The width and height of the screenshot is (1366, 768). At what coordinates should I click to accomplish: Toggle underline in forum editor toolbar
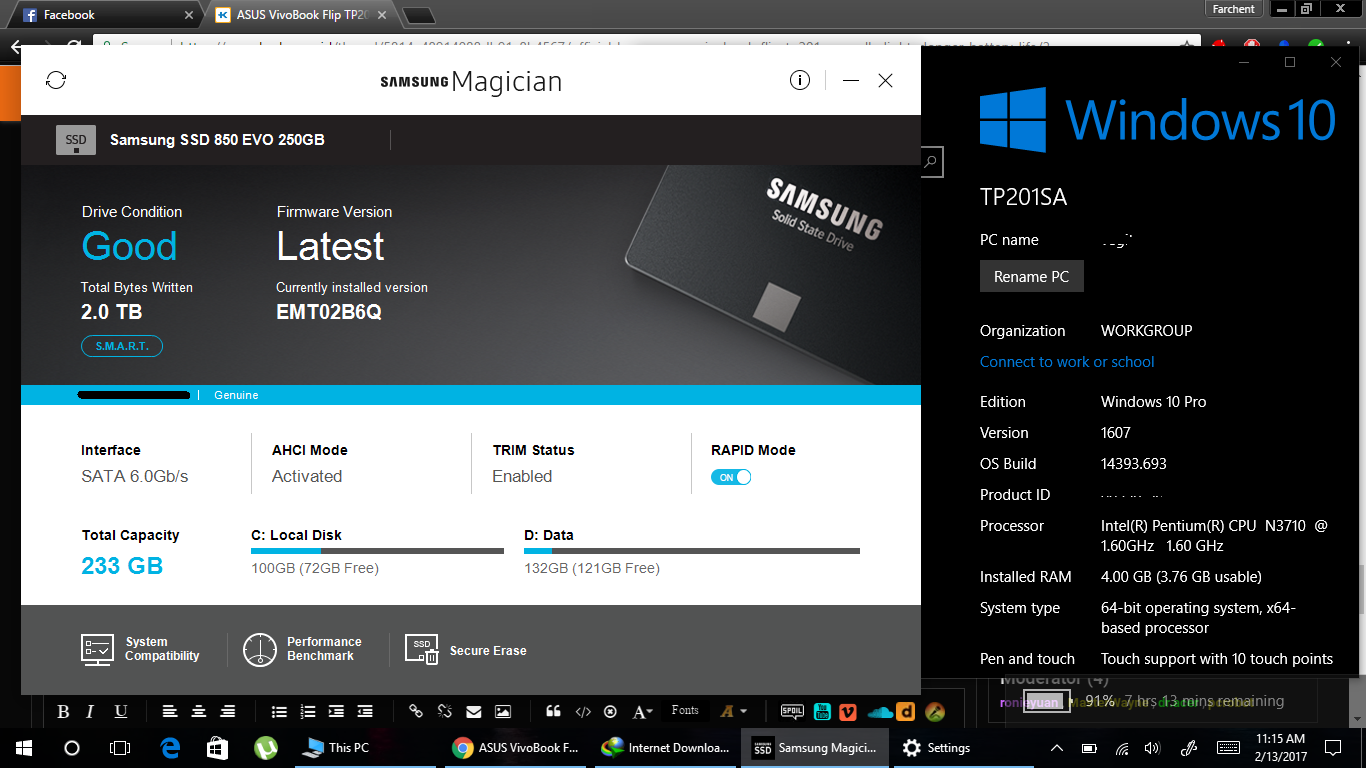pos(120,712)
